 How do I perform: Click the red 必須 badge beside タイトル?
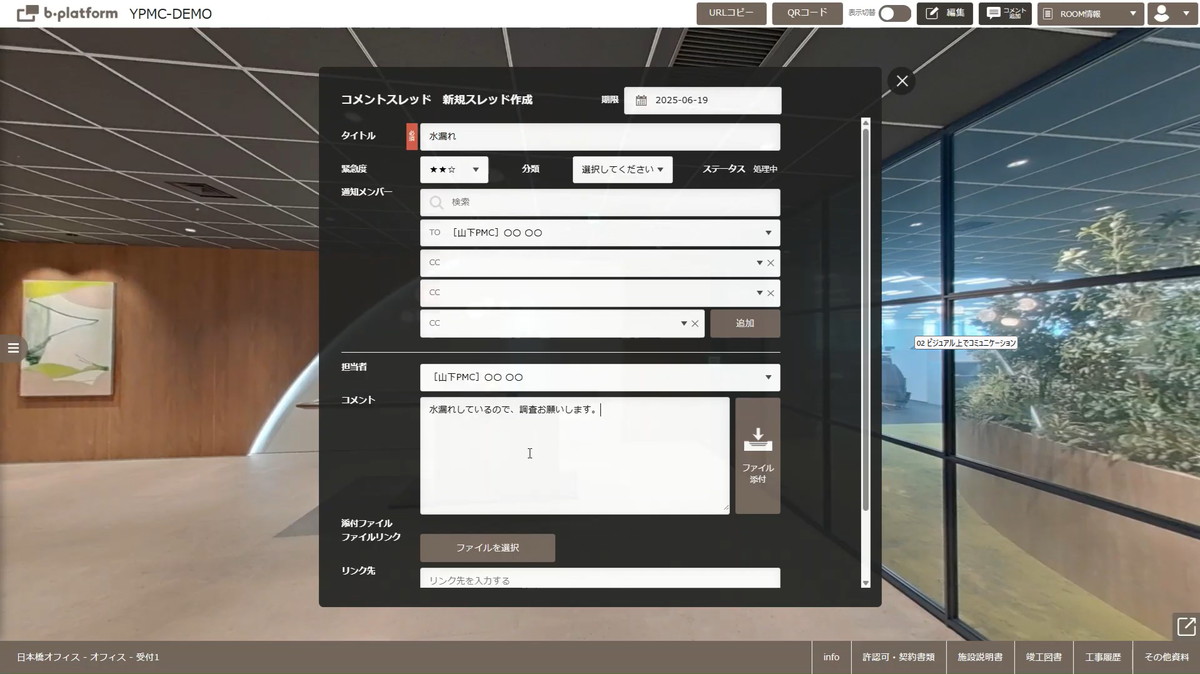(412, 136)
